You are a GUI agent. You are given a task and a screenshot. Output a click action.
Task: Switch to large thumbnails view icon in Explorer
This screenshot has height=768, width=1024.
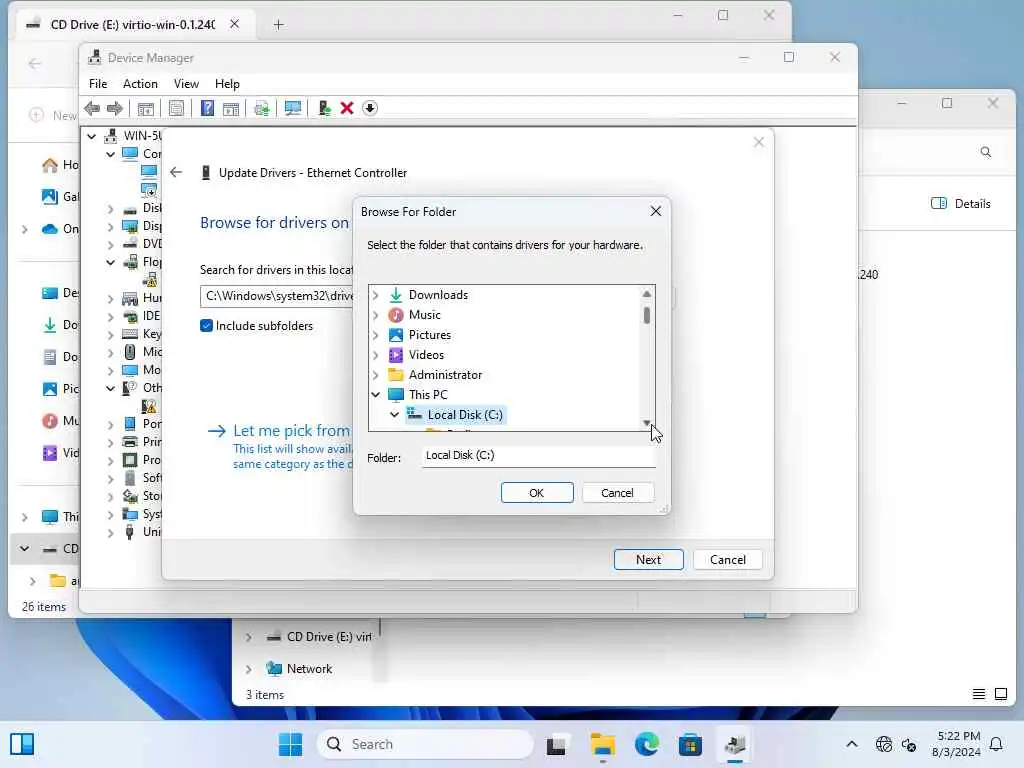pos(1000,694)
